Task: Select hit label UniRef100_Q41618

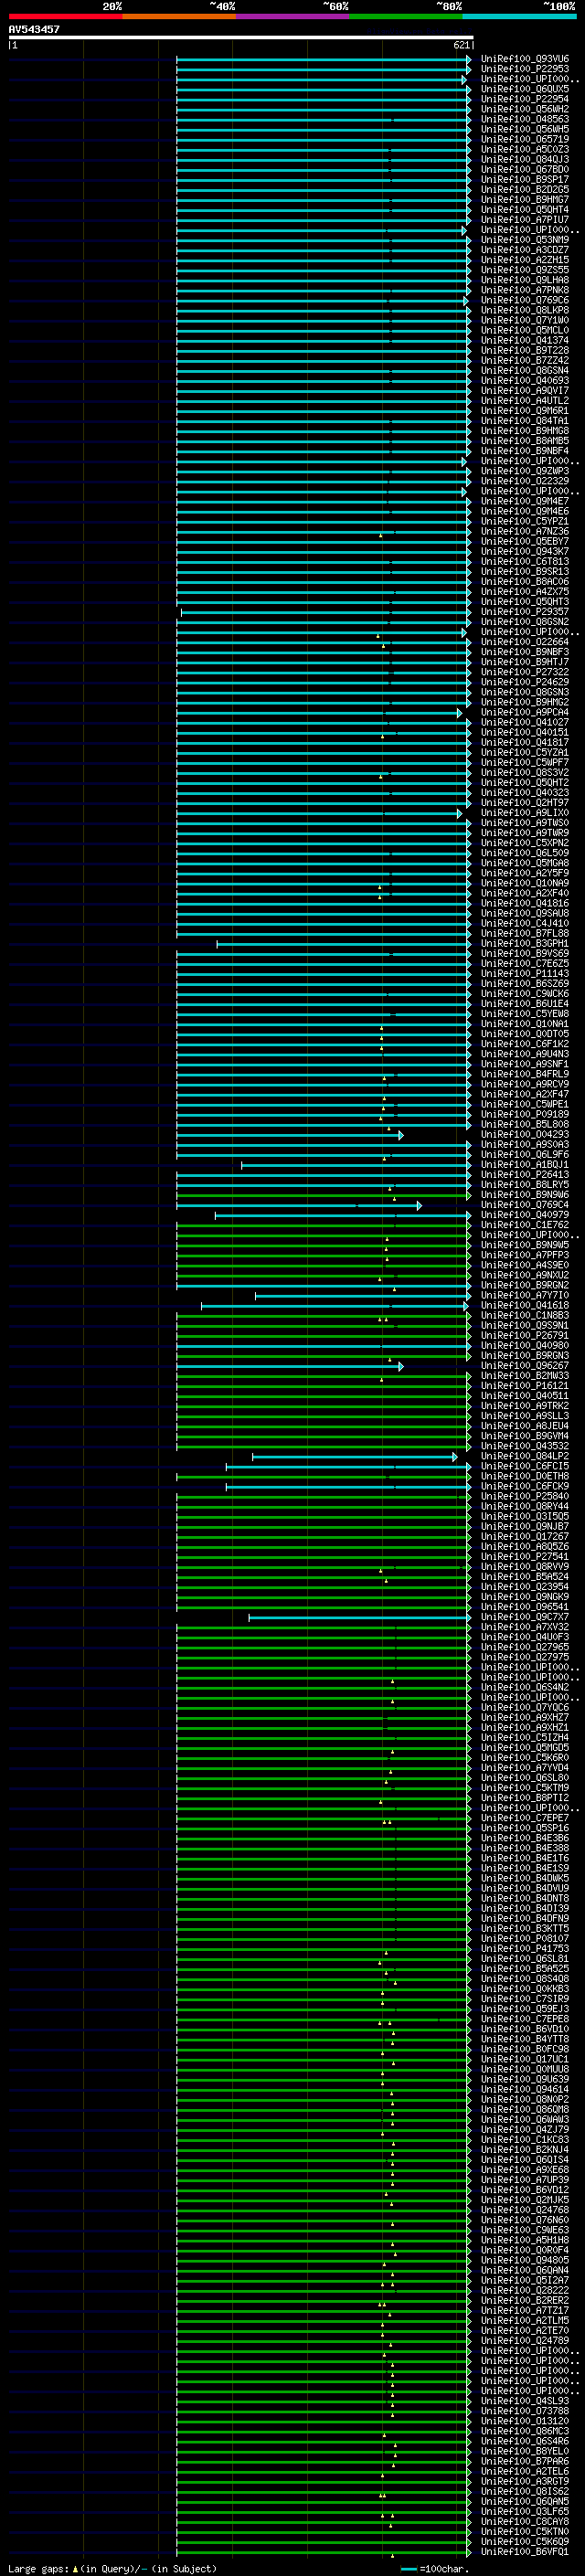Action: click(525, 1305)
